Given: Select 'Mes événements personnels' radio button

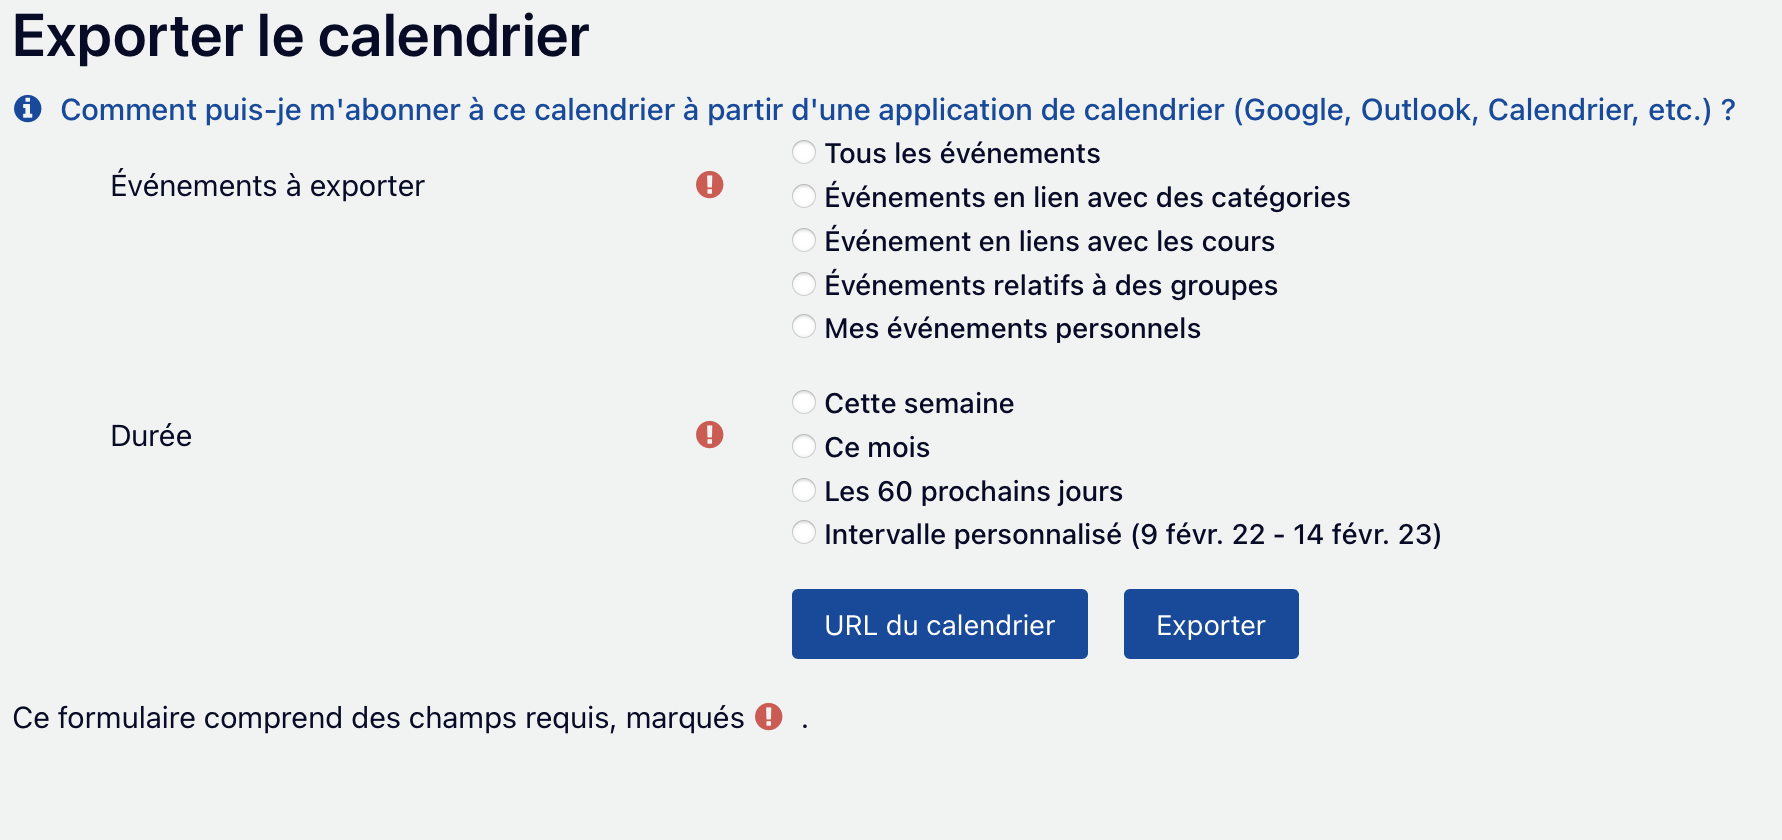Looking at the screenshot, I should (x=804, y=328).
